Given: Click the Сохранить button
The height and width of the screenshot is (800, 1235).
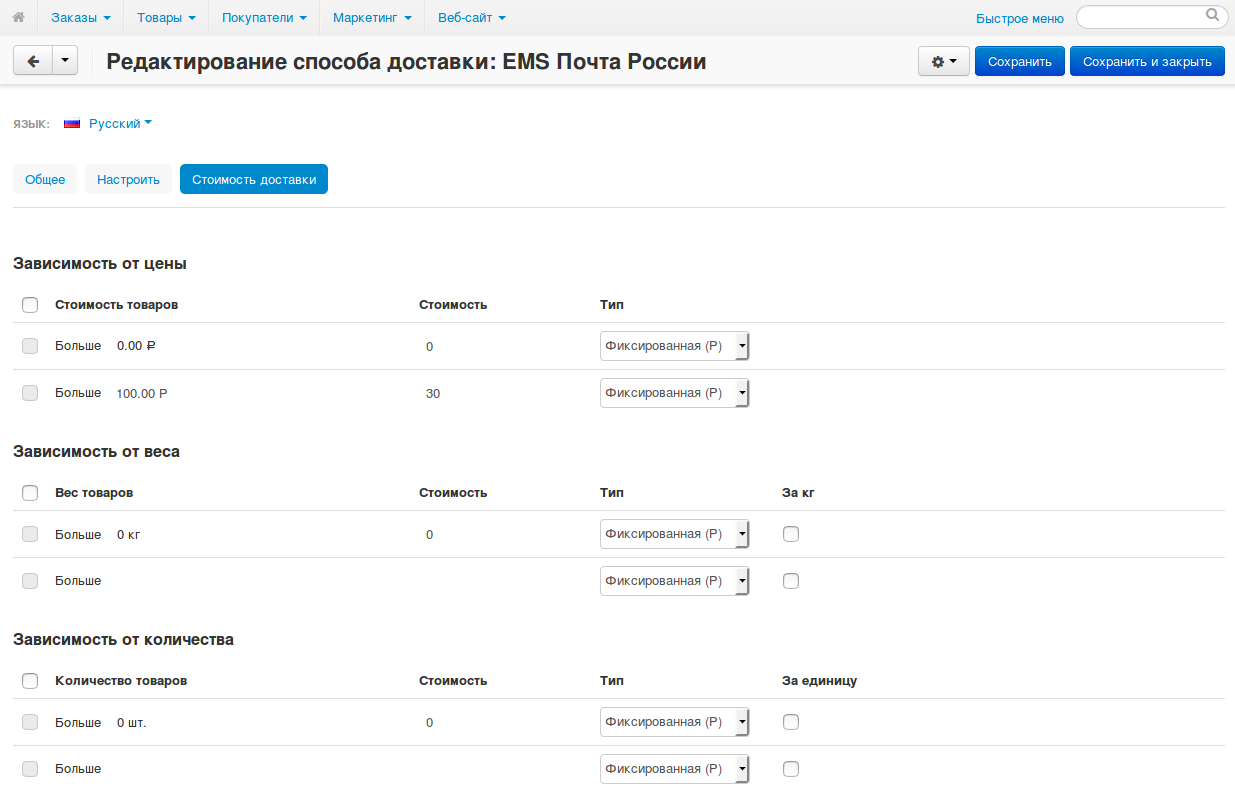Looking at the screenshot, I should (1019, 61).
